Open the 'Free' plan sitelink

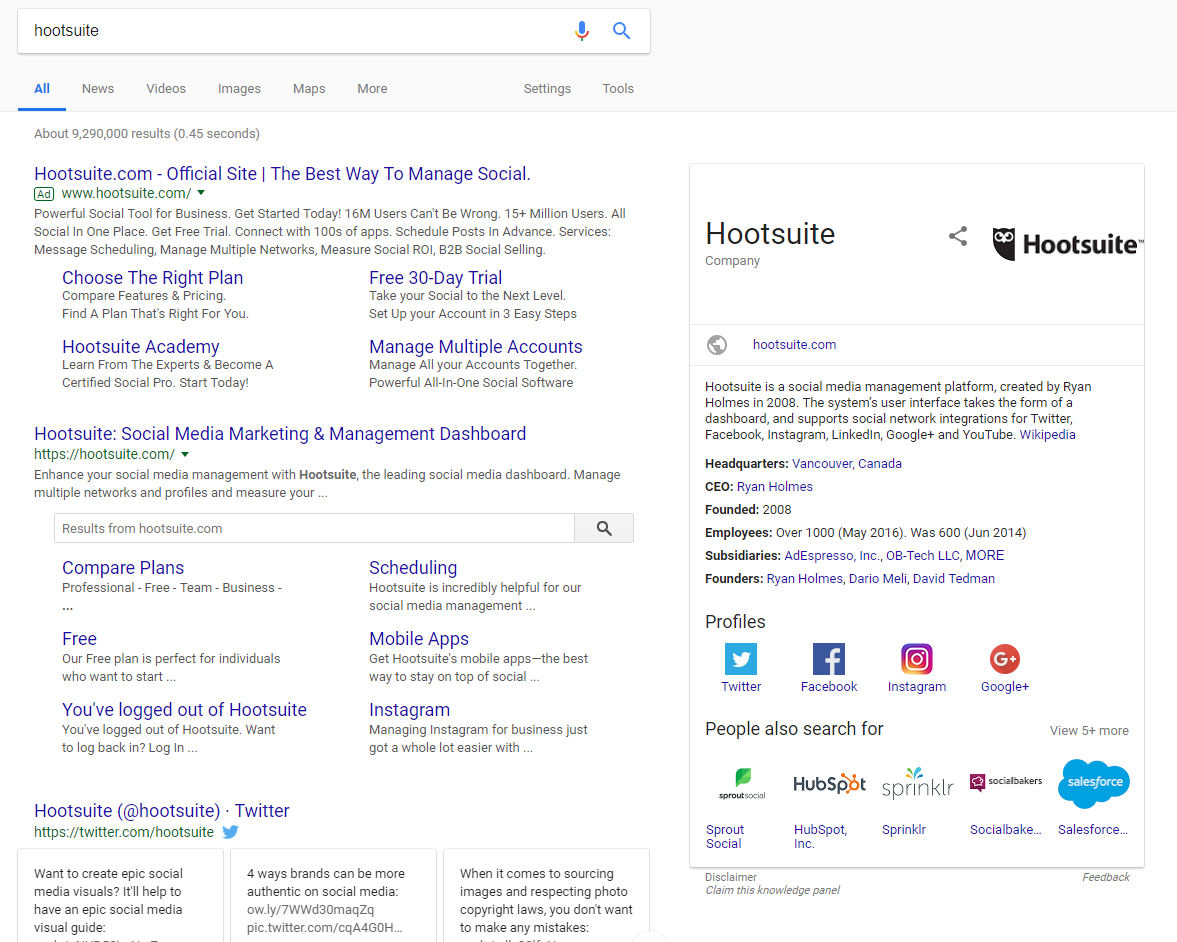pos(80,639)
